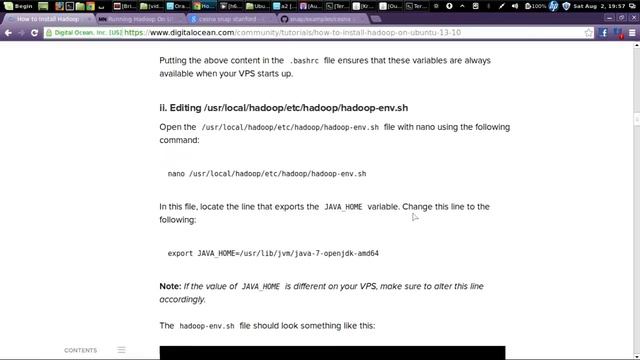Switch to the '[Ter...' terminal taskbar window
Viewport: 640px width, 360px height.
[337, 6]
